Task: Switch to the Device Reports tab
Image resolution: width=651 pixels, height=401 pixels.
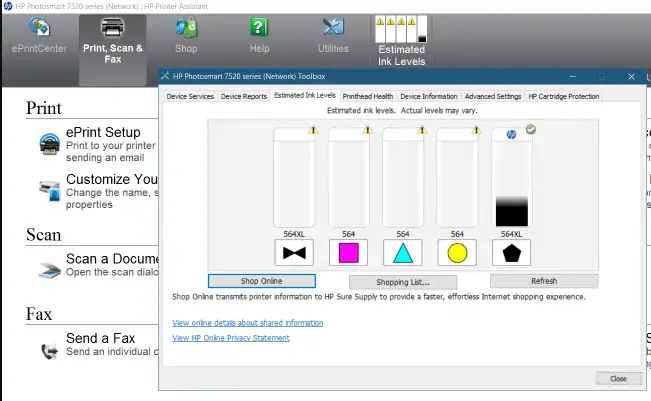Action: coord(244,96)
